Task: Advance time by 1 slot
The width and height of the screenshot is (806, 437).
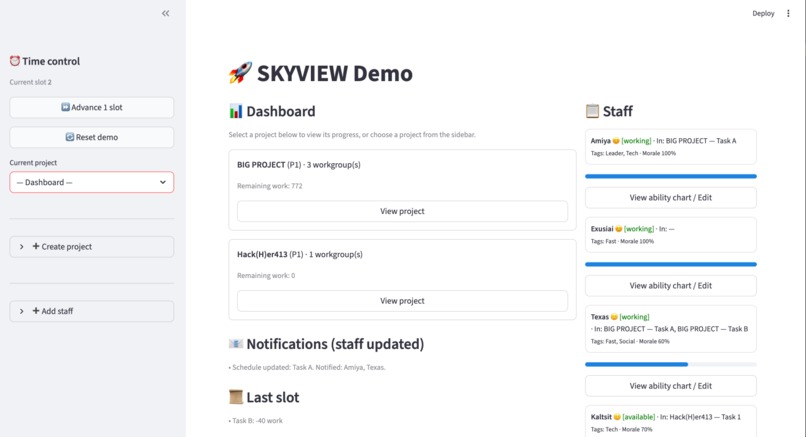Action: point(91,107)
